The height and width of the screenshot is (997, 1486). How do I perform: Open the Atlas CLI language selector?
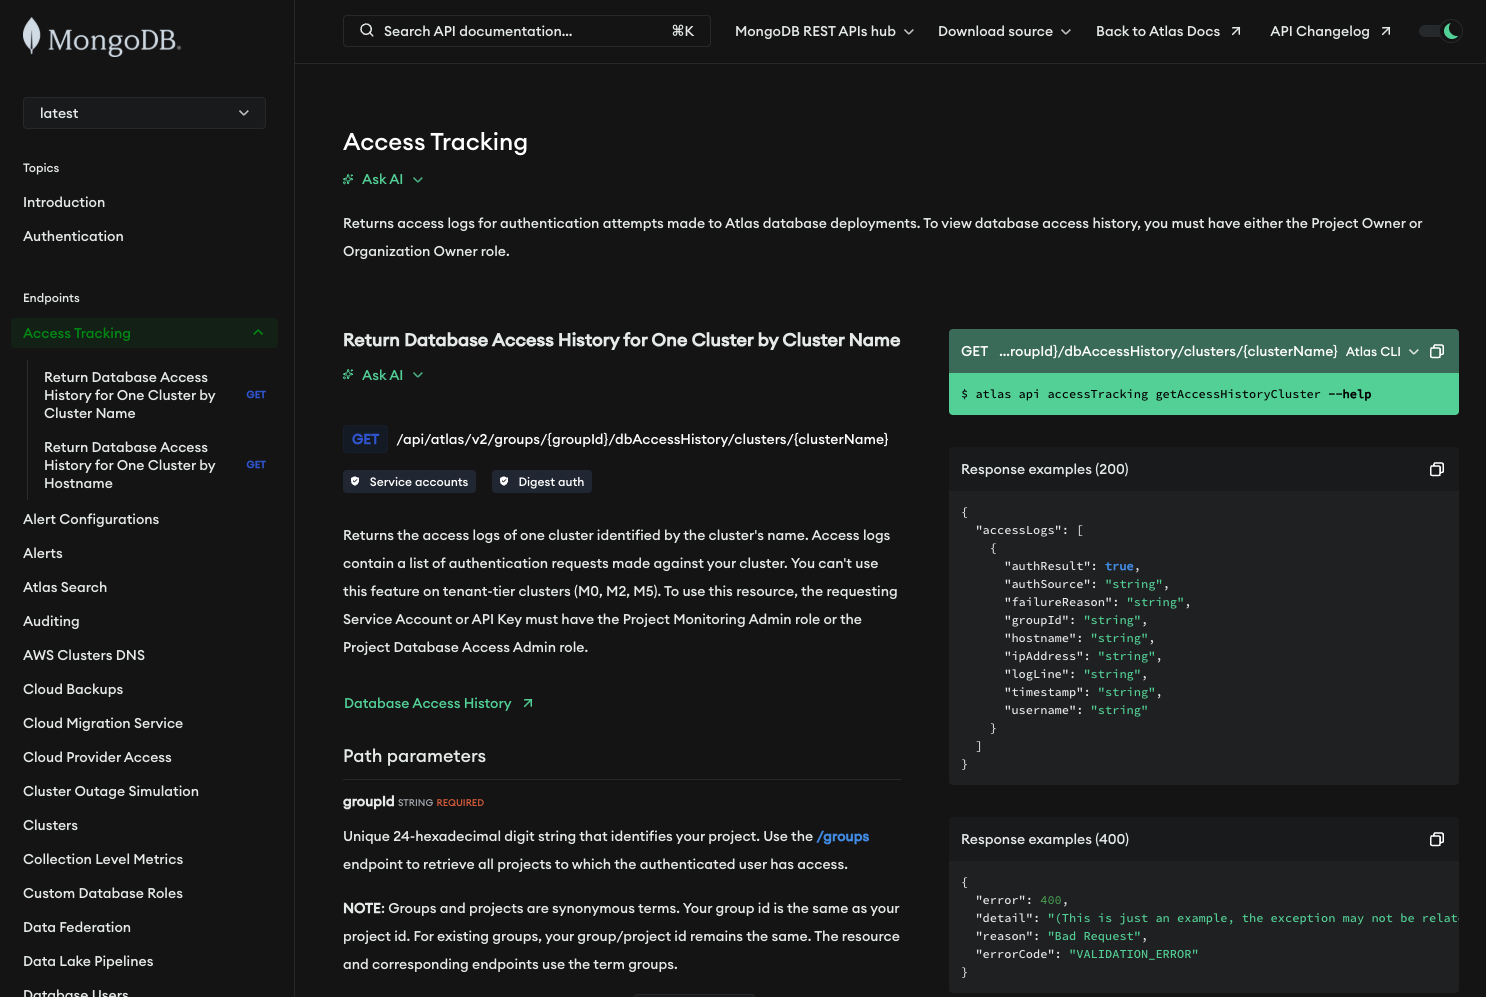pyautogui.click(x=1382, y=352)
